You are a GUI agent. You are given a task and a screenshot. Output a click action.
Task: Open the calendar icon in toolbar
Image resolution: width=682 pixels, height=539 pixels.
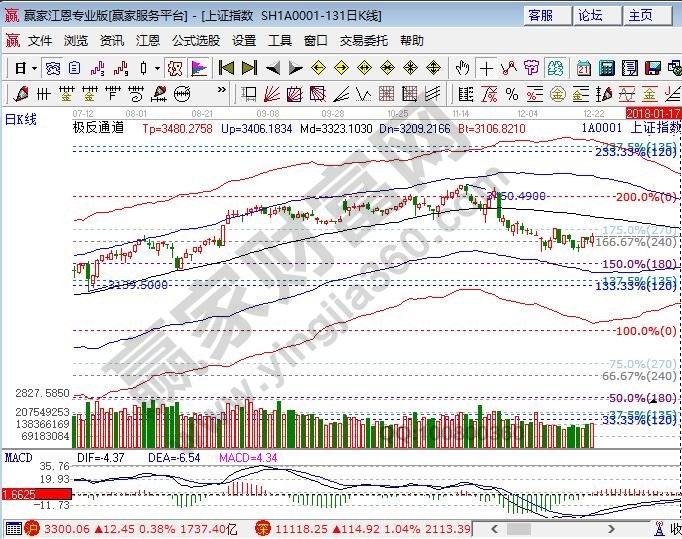point(583,68)
